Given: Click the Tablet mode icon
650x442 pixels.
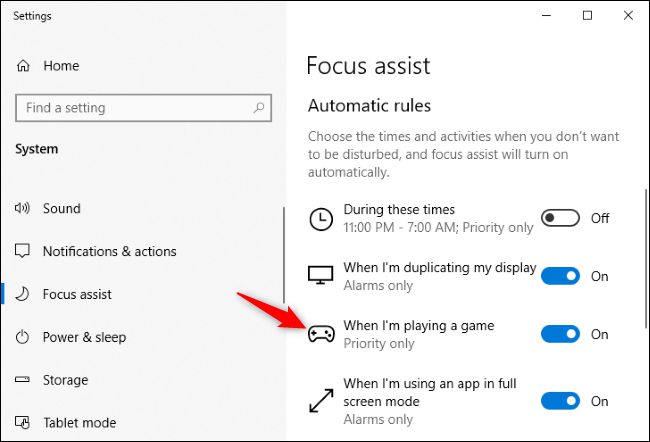Looking at the screenshot, I should [22, 423].
